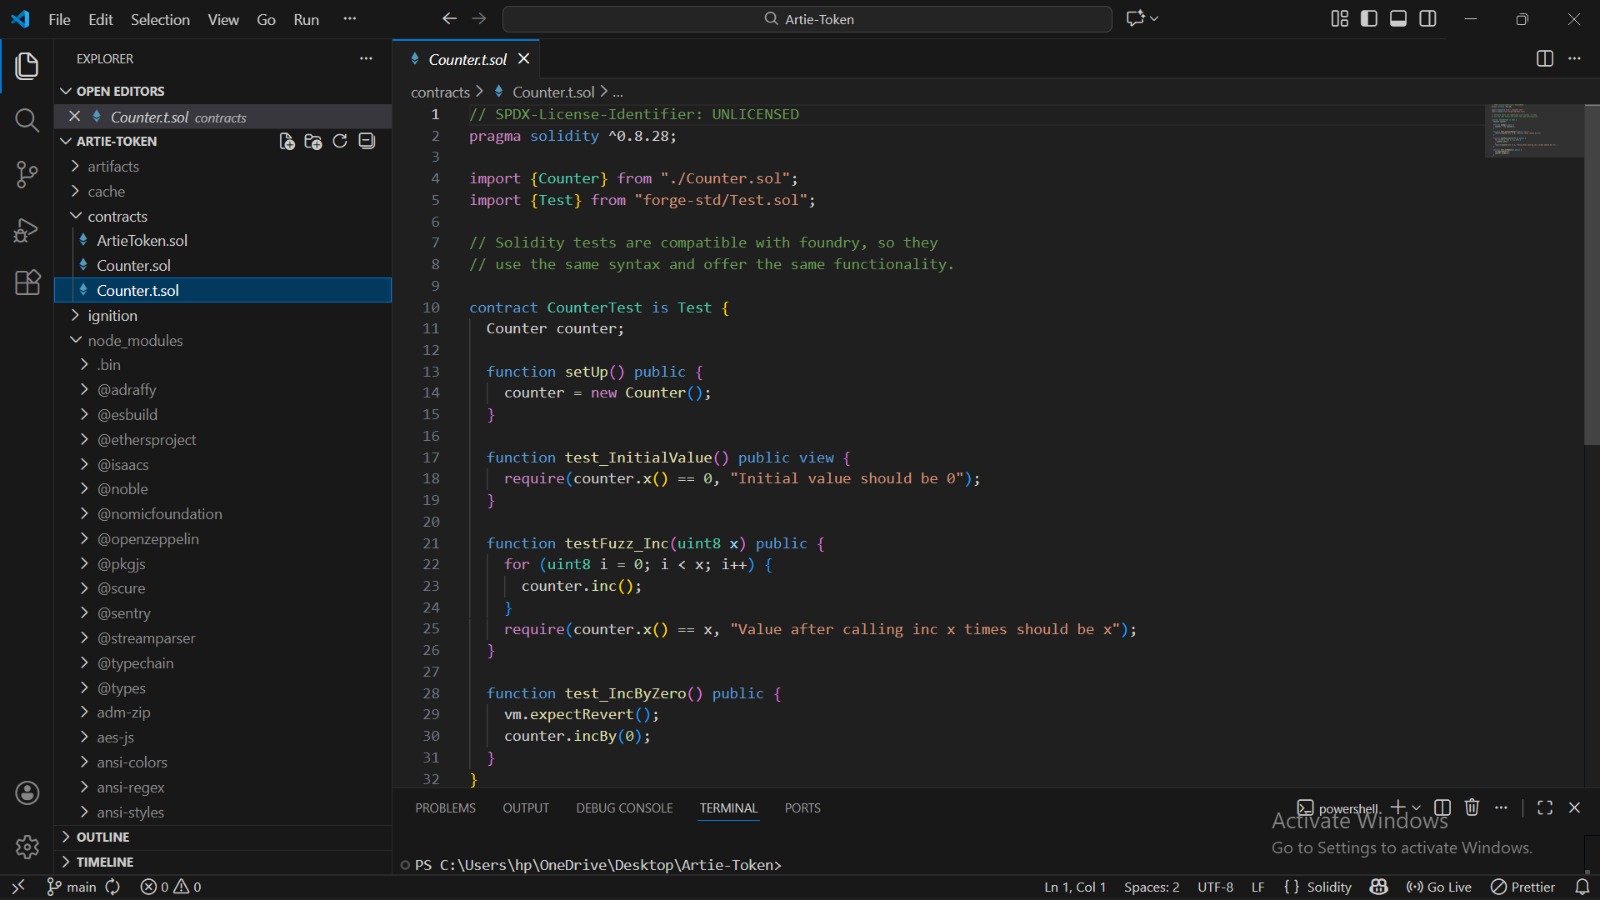Collapse all folders in explorer
This screenshot has width=1600, height=900.
[367, 141]
